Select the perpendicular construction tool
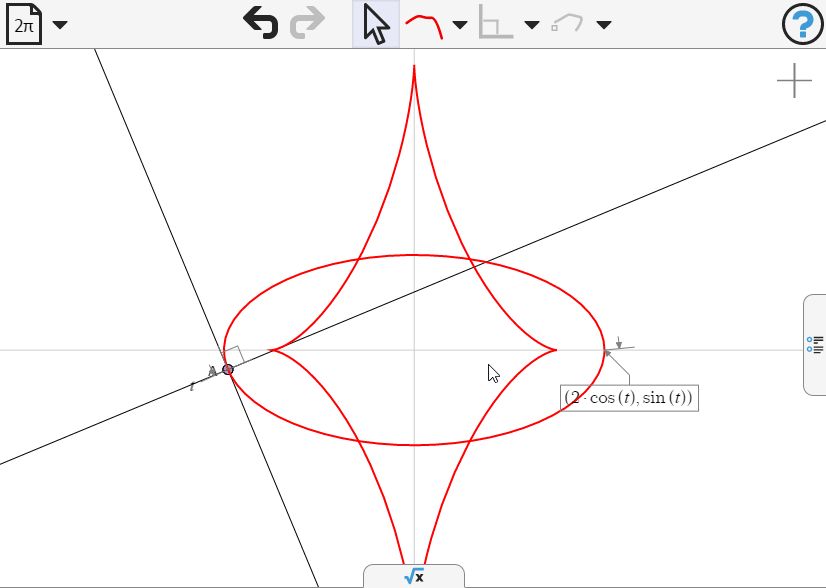The height and width of the screenshot is (588, 826). pyautogui.click(x=496, y=23)
